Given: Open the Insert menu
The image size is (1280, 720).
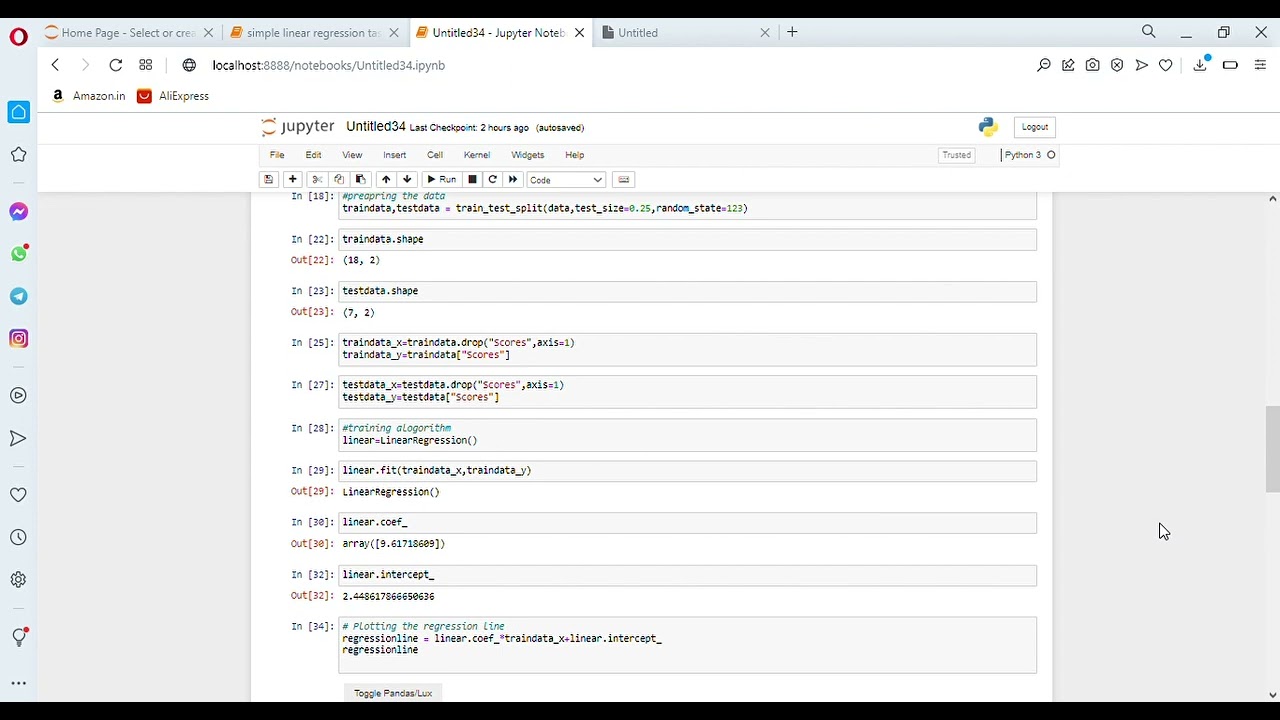Looking at the screenshot, I should pos(394,155).
